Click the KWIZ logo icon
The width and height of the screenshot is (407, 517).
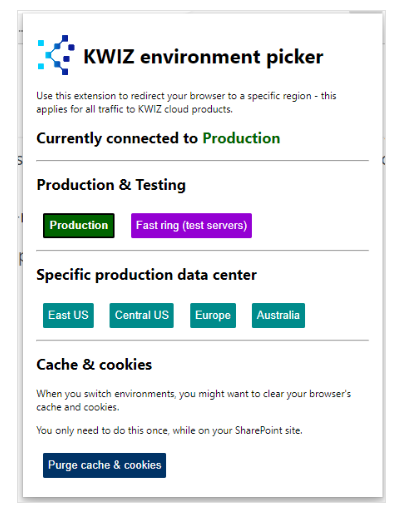click(56, 55)
